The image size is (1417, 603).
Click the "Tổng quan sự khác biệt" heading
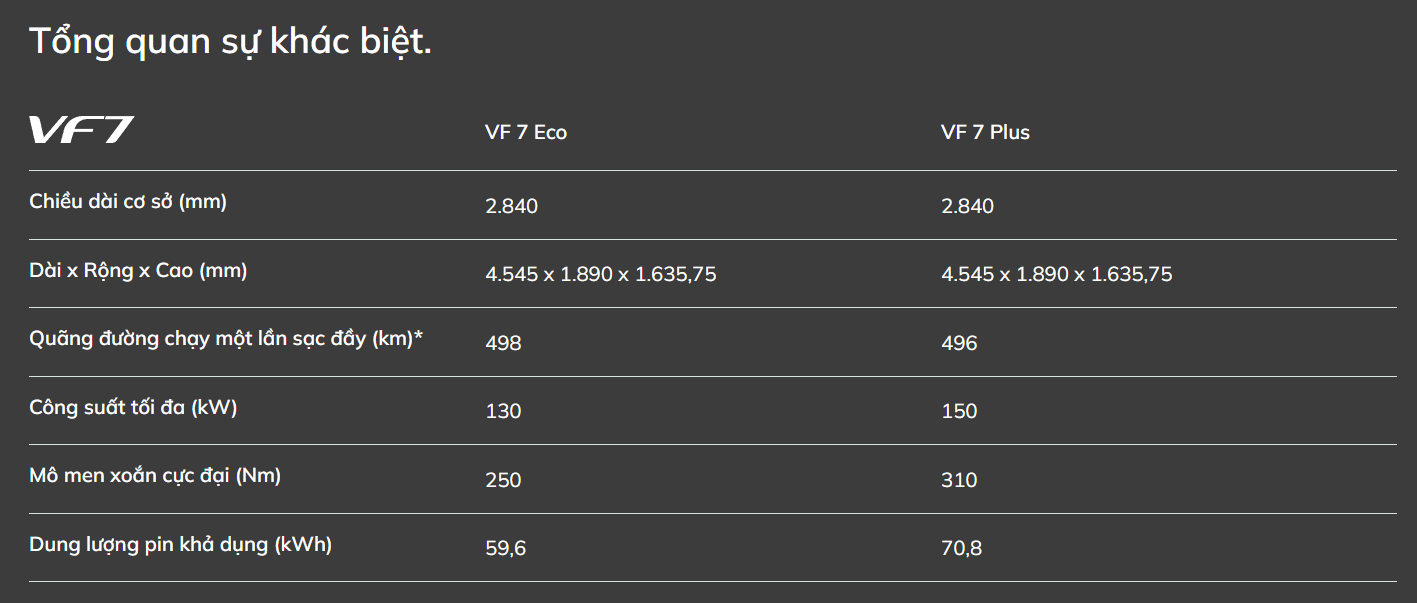click(230, 42)
